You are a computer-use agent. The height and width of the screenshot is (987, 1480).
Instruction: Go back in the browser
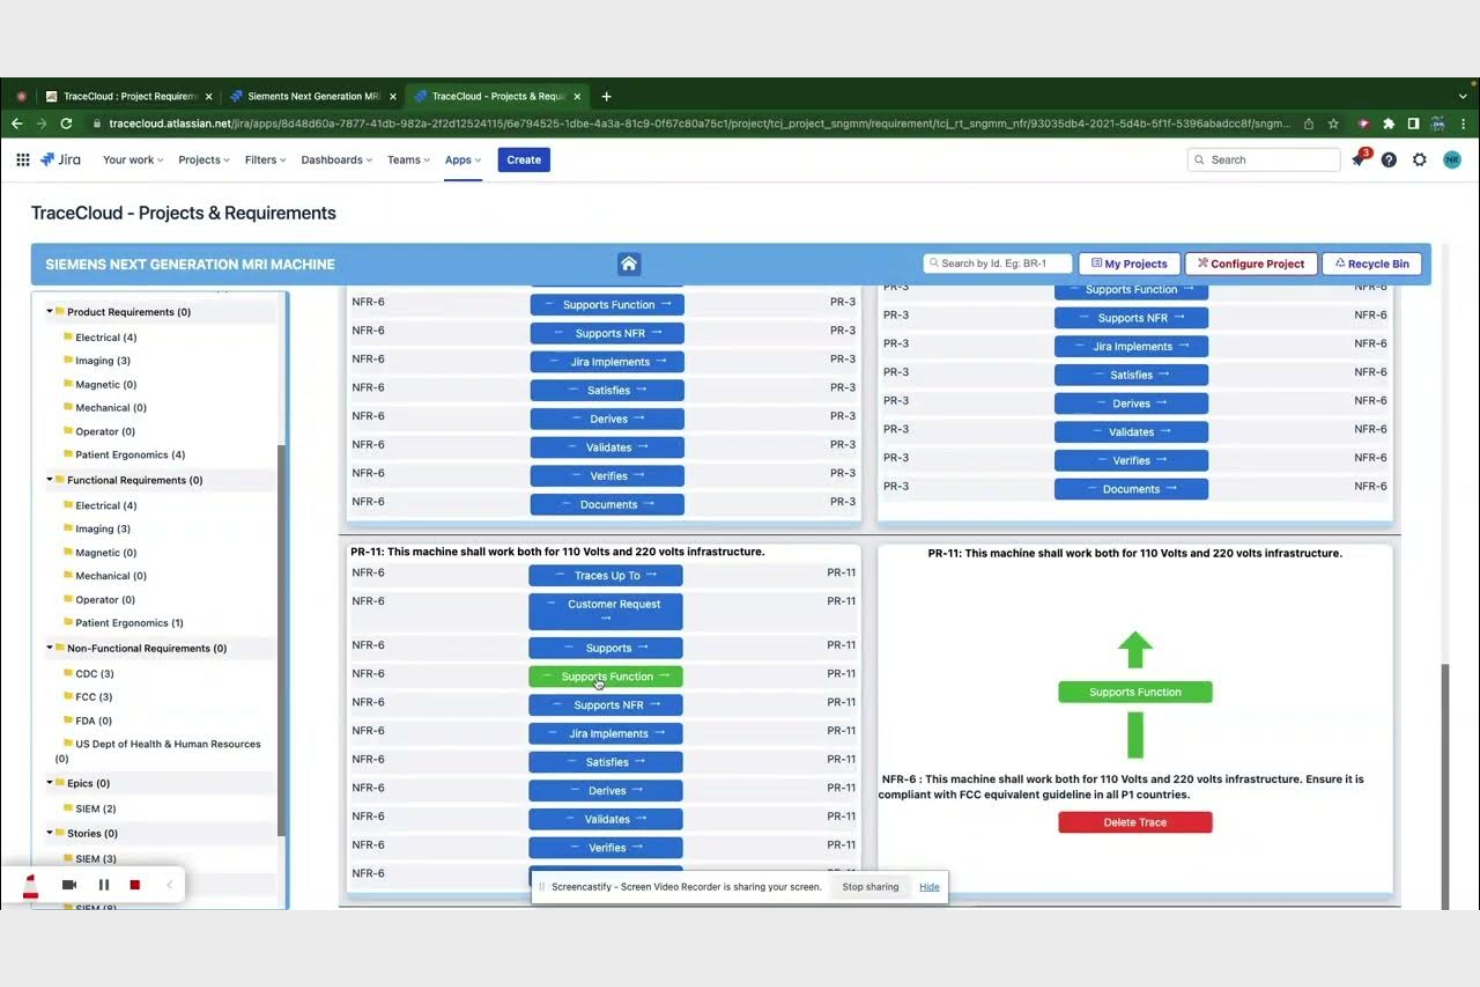[17, 124]
